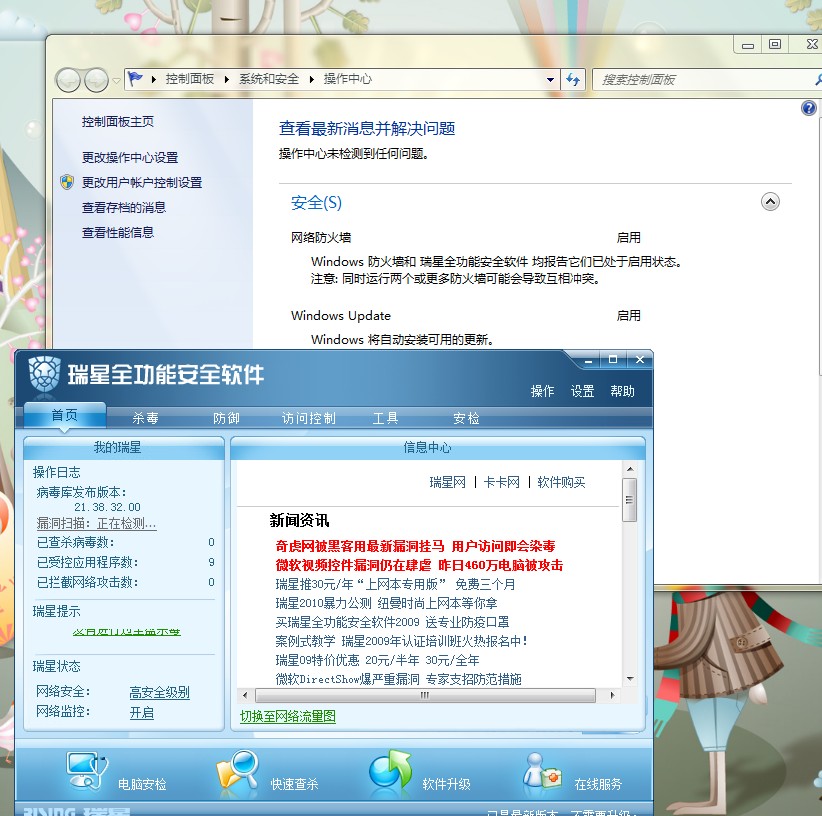Screen dimensions: 822x816
Task: Click the news scrollbar down arrow
Action: pos(630,679)
